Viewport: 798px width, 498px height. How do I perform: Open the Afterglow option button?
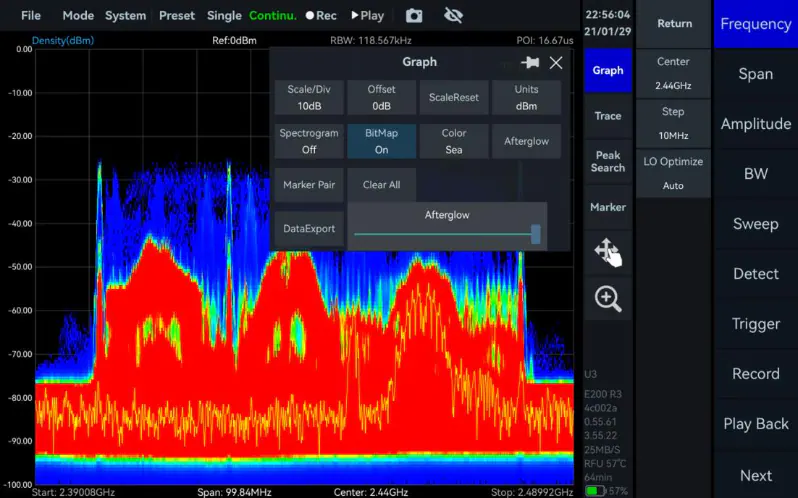(x=526, y=141)
